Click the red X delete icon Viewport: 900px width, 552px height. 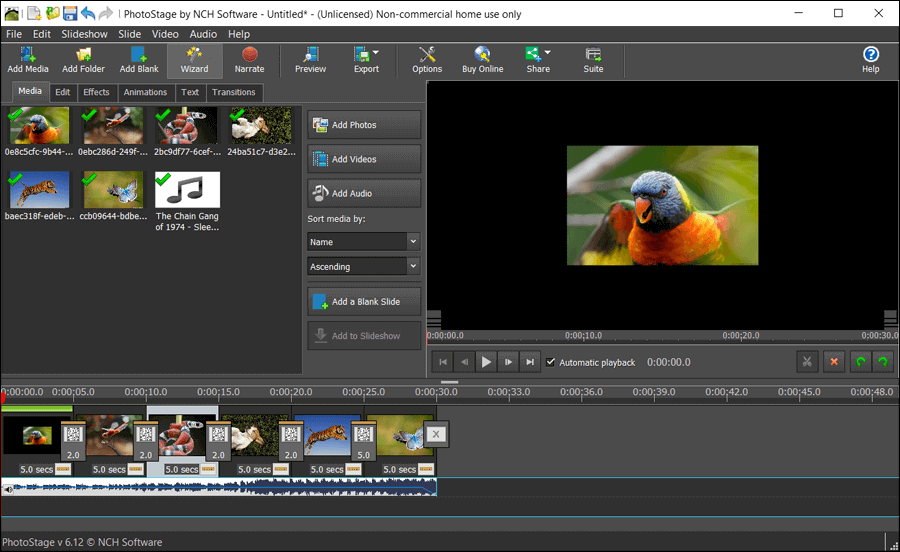834,361
